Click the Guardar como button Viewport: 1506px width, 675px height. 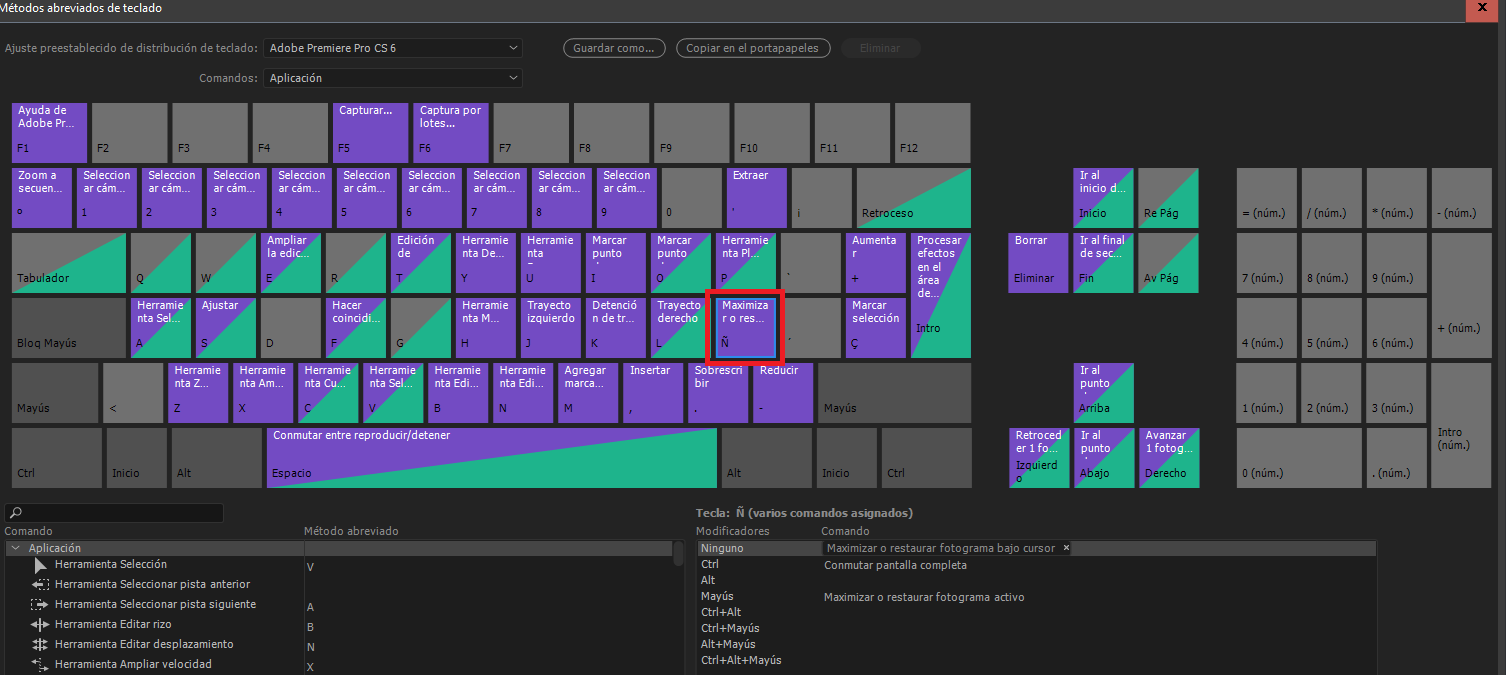[x=614, y=48]
